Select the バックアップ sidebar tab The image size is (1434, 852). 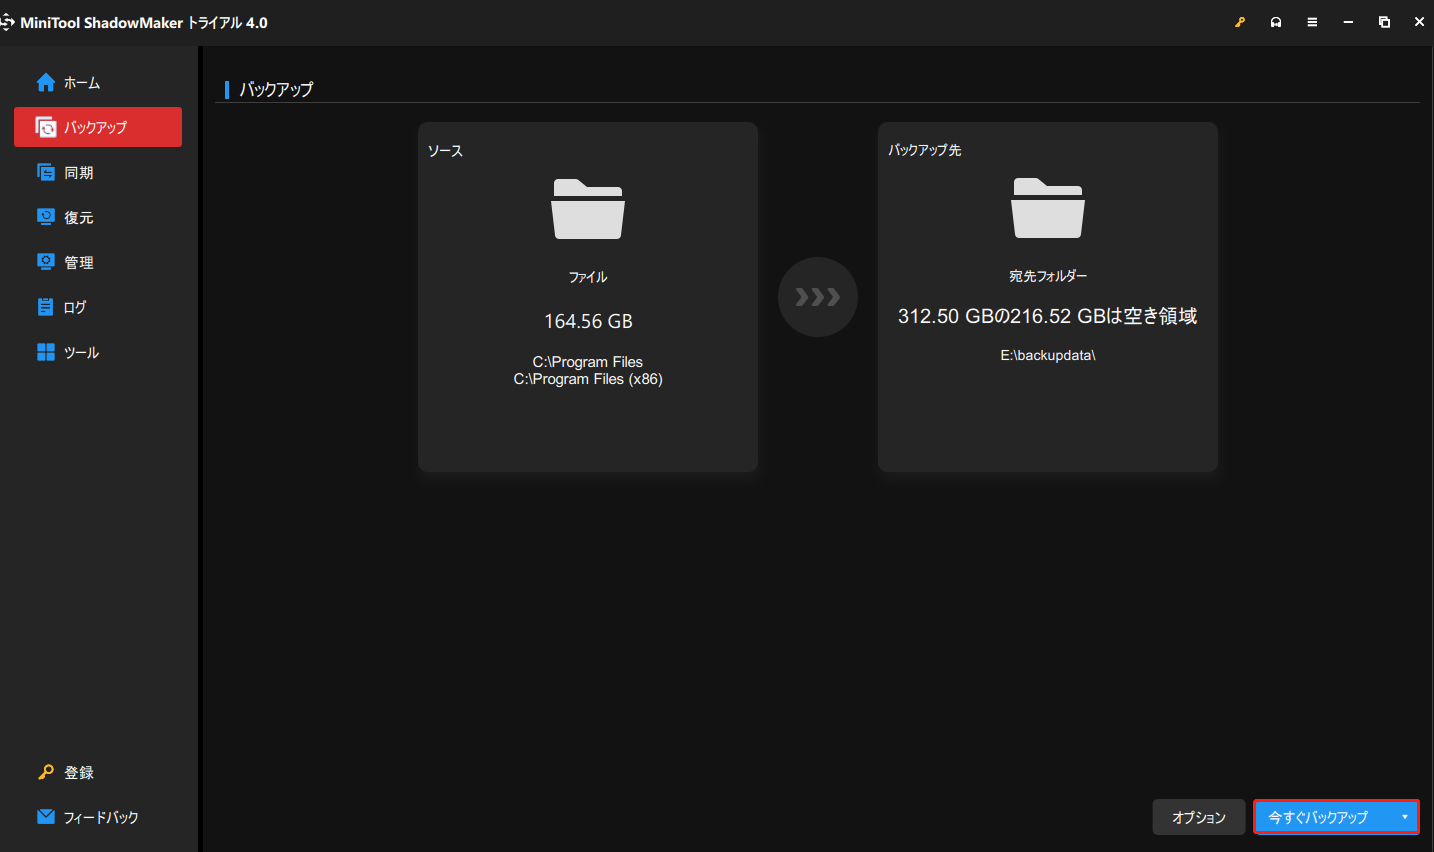[98, 127]
